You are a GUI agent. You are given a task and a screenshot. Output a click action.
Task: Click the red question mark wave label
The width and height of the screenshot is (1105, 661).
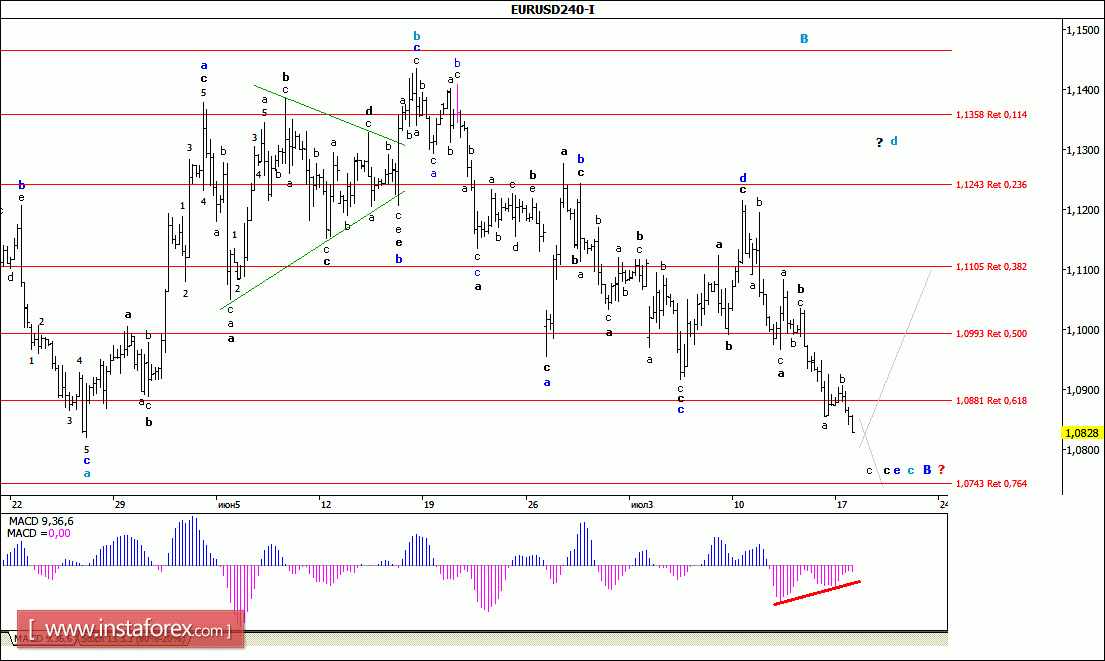pos(941,470)
